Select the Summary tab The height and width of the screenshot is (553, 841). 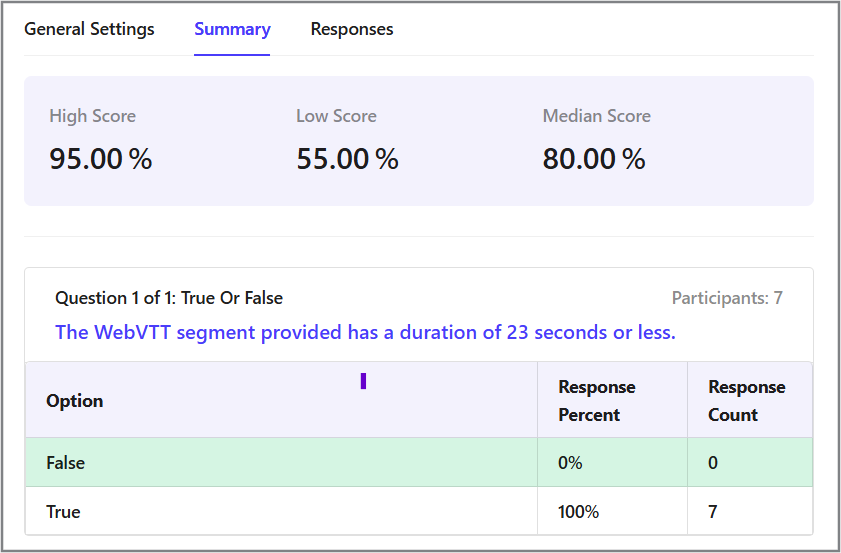(232, 29)
